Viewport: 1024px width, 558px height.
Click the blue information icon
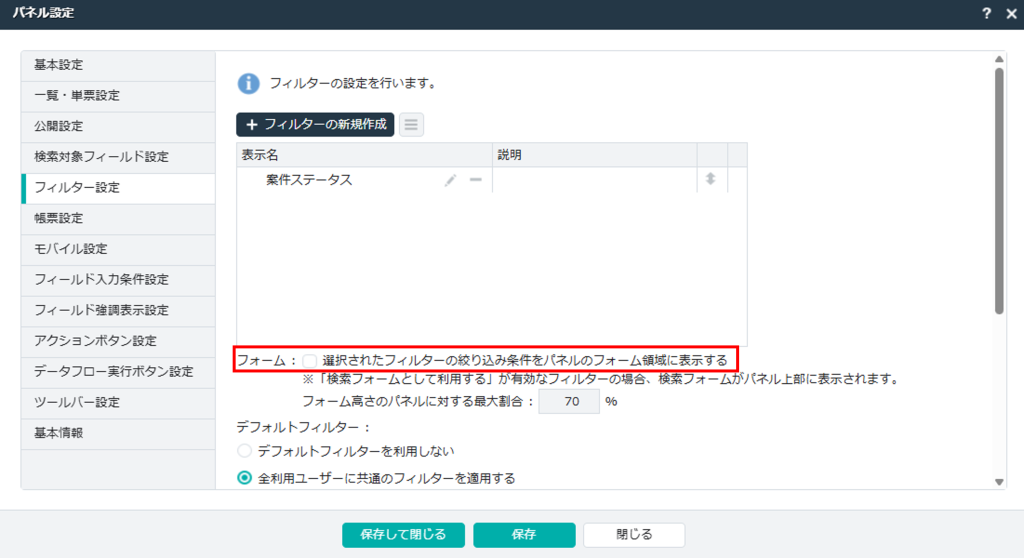pyautogui.click(x=248, y=83)
